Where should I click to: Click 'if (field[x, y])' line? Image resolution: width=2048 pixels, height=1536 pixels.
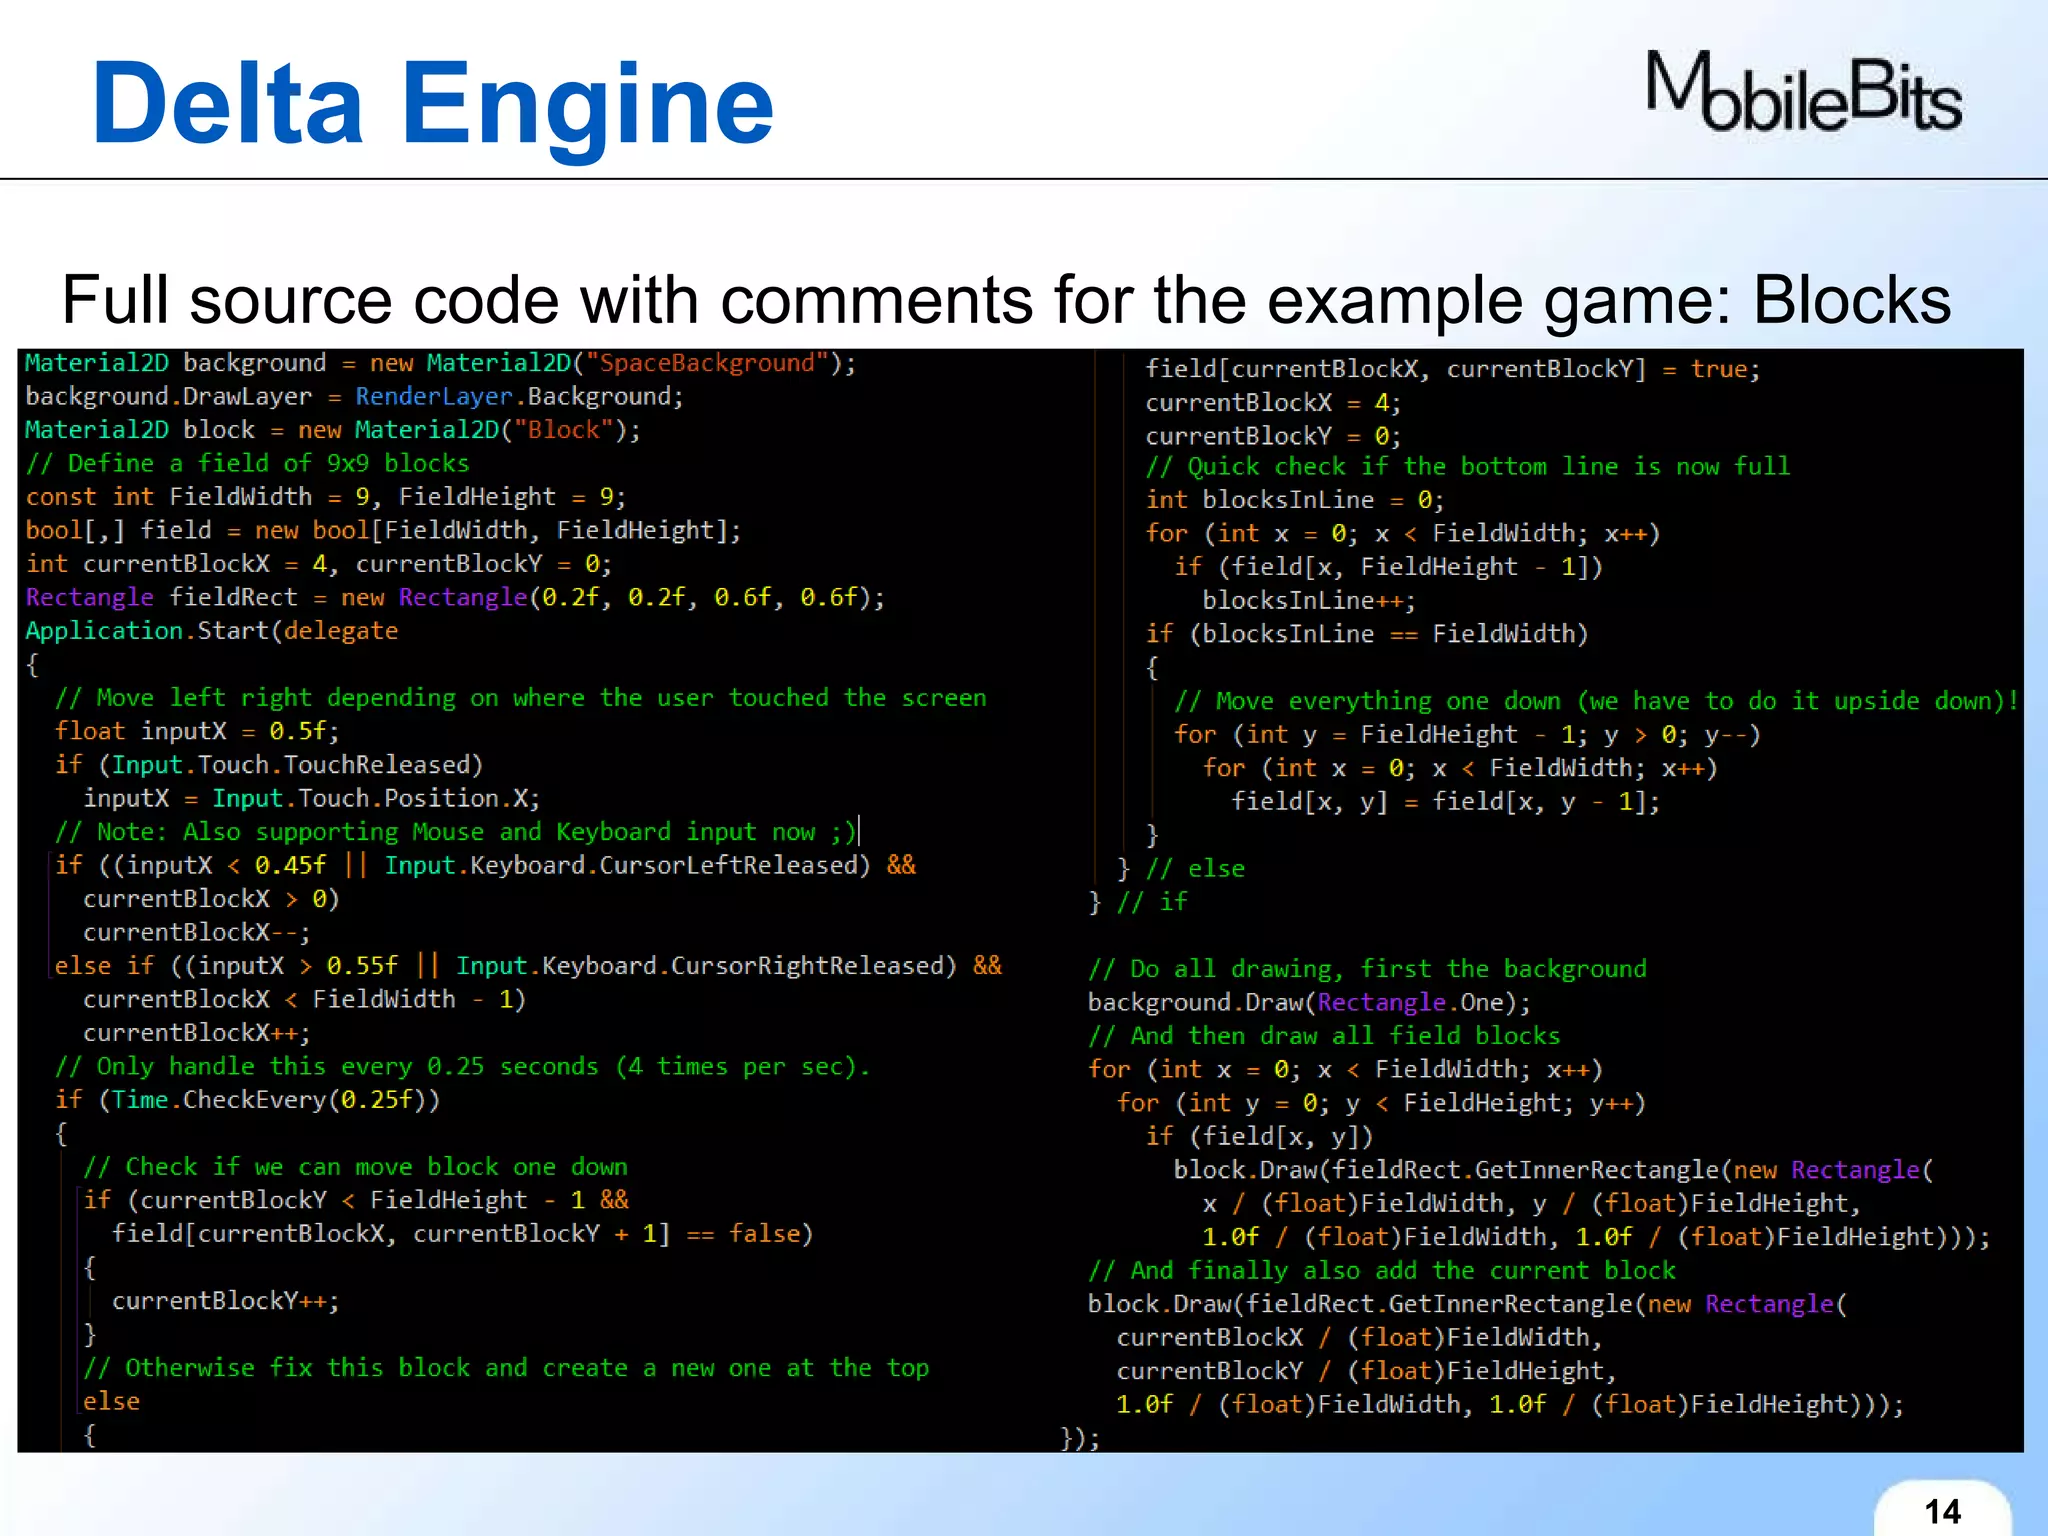coord(1259,1136)
